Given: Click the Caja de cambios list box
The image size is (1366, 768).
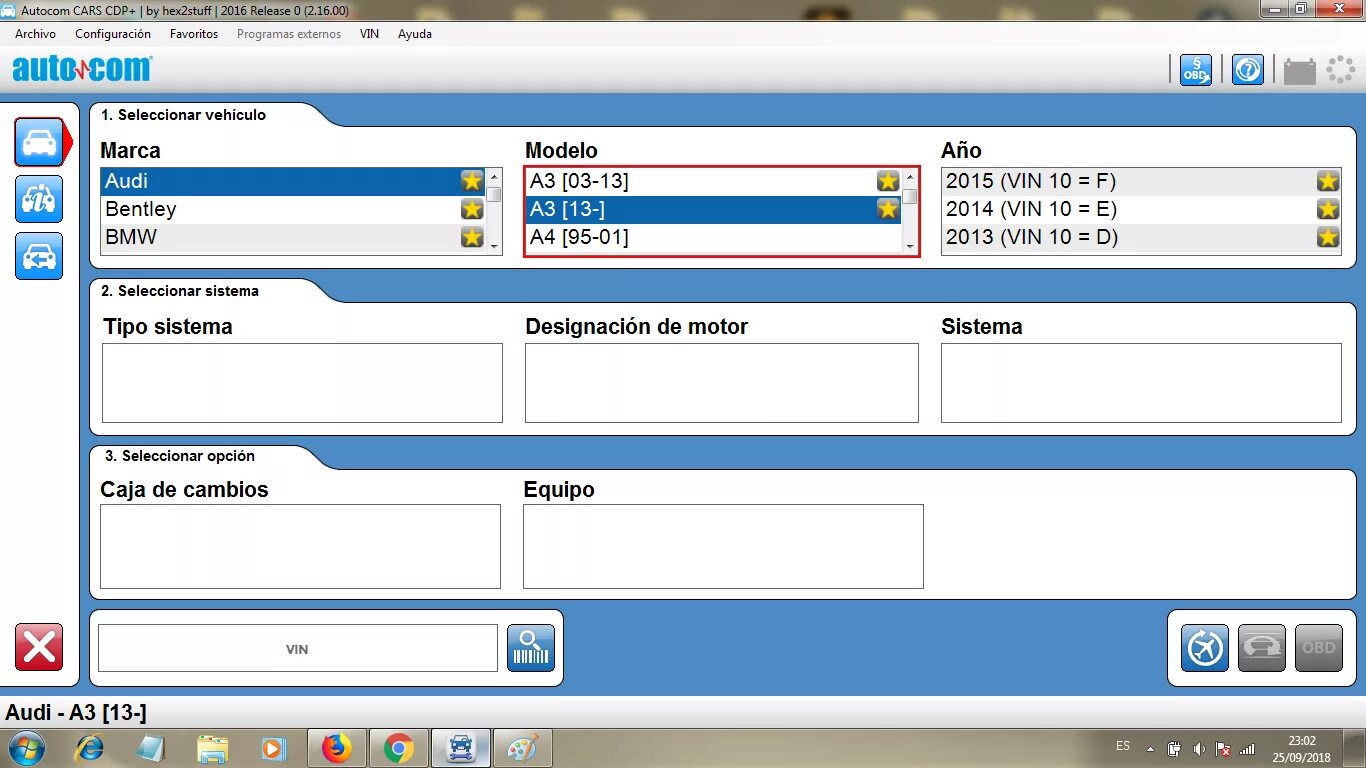Looking at the screenshot, I should point(300,546).
